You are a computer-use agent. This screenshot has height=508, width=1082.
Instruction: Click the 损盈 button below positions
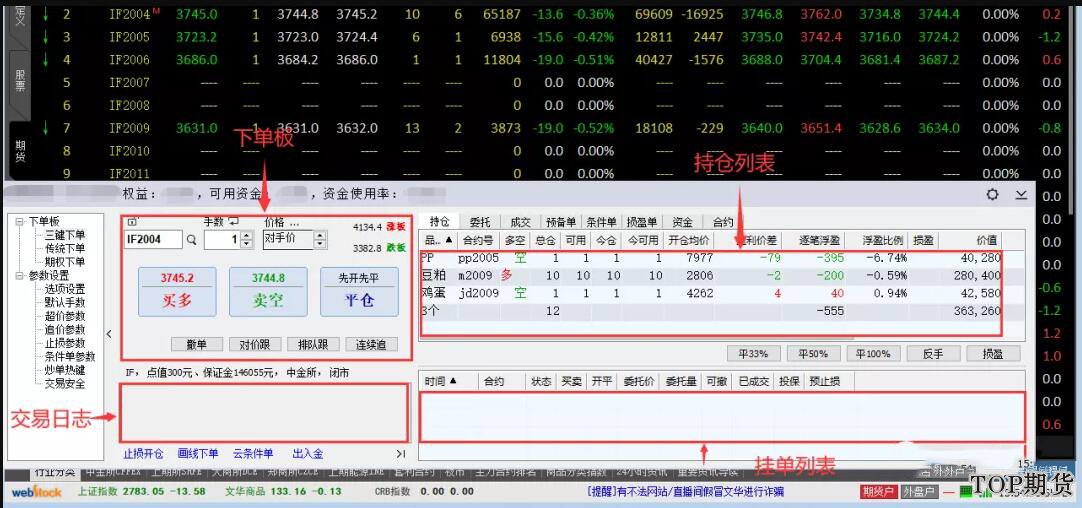click(x=992, y=353)
